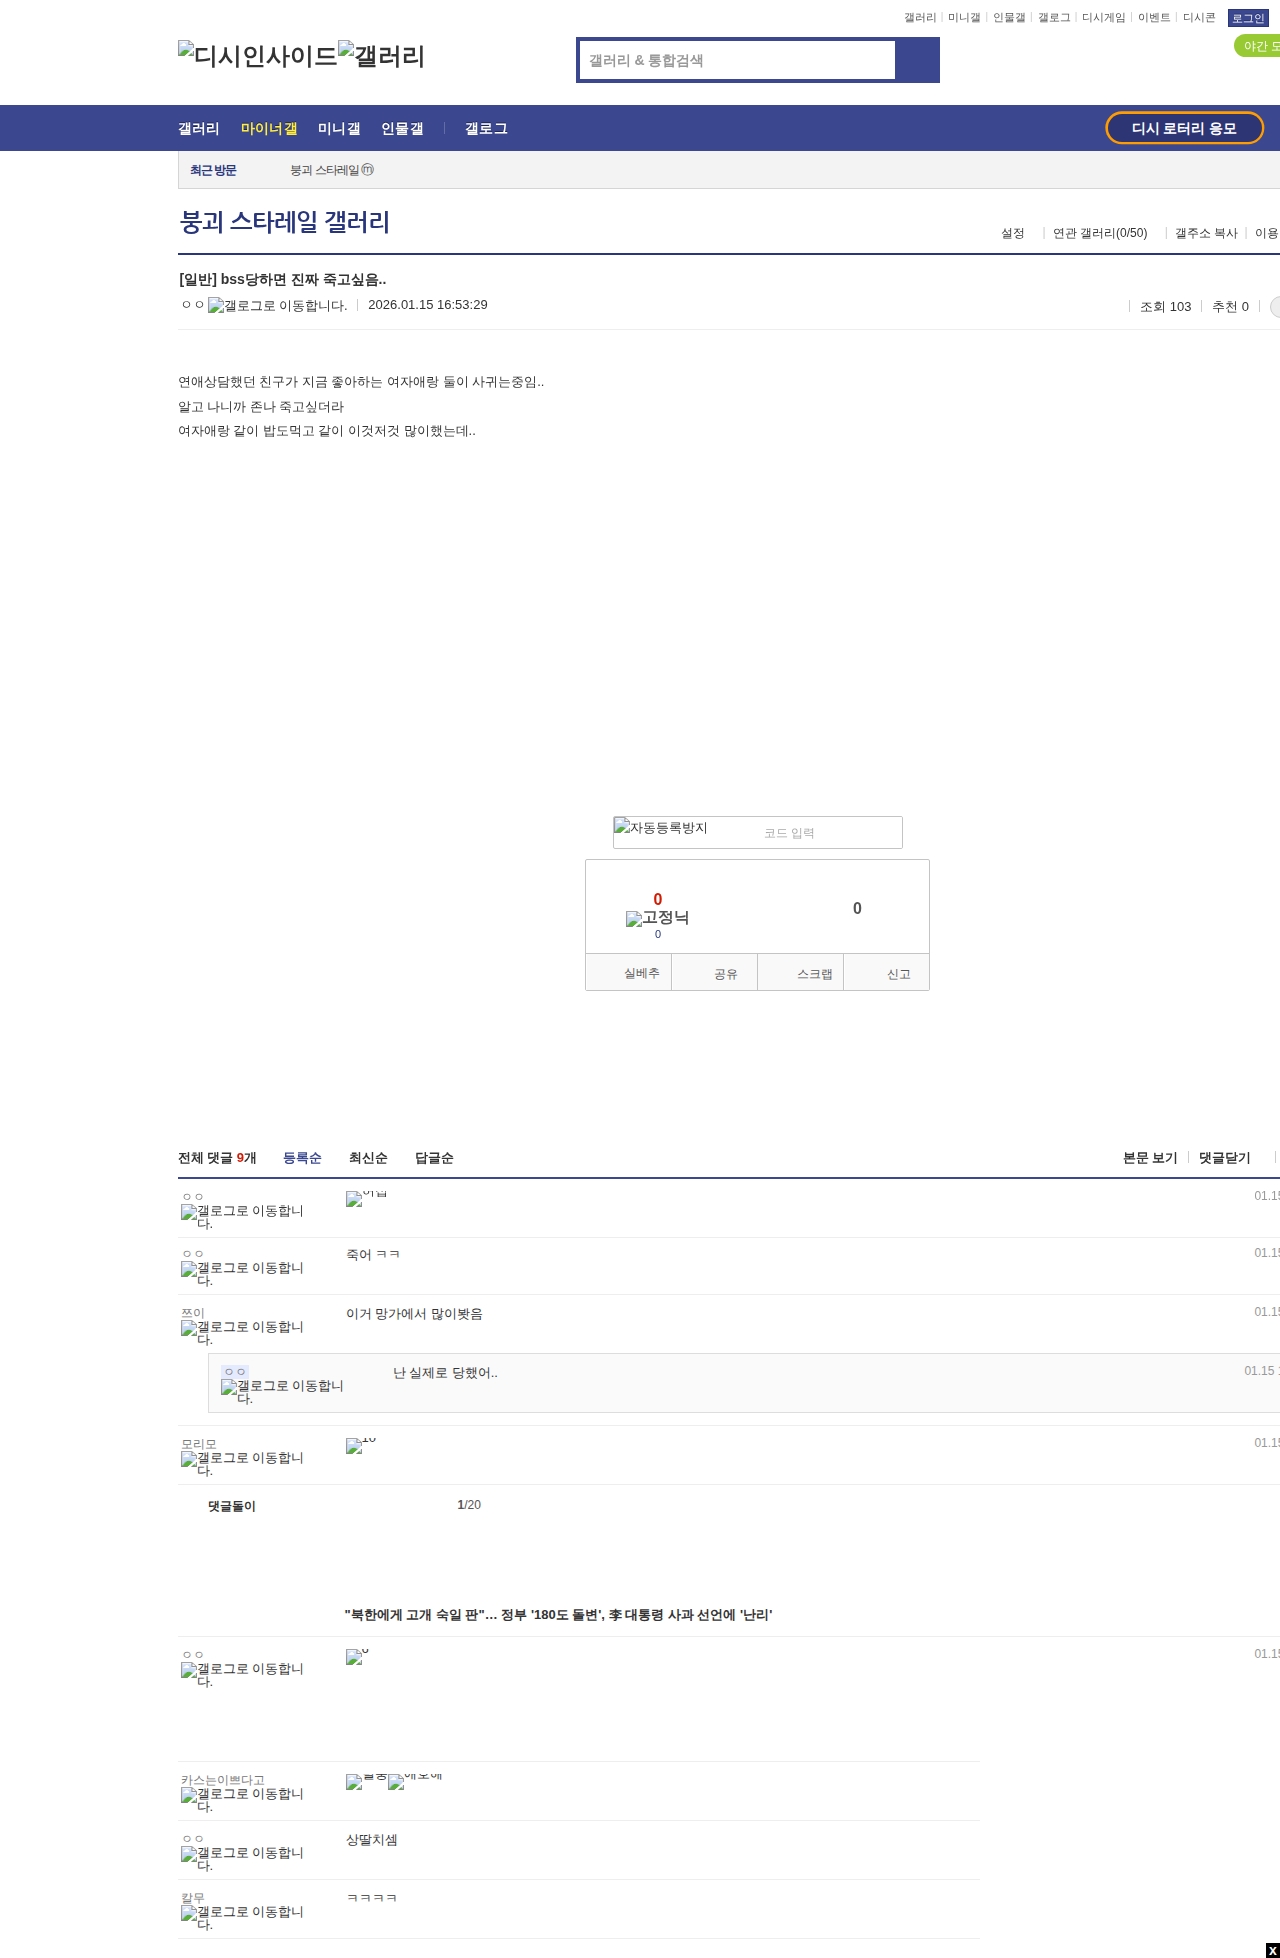Sort comments by 등록순
The height and width of the screenshot is (1958, 1280).
302,1157
